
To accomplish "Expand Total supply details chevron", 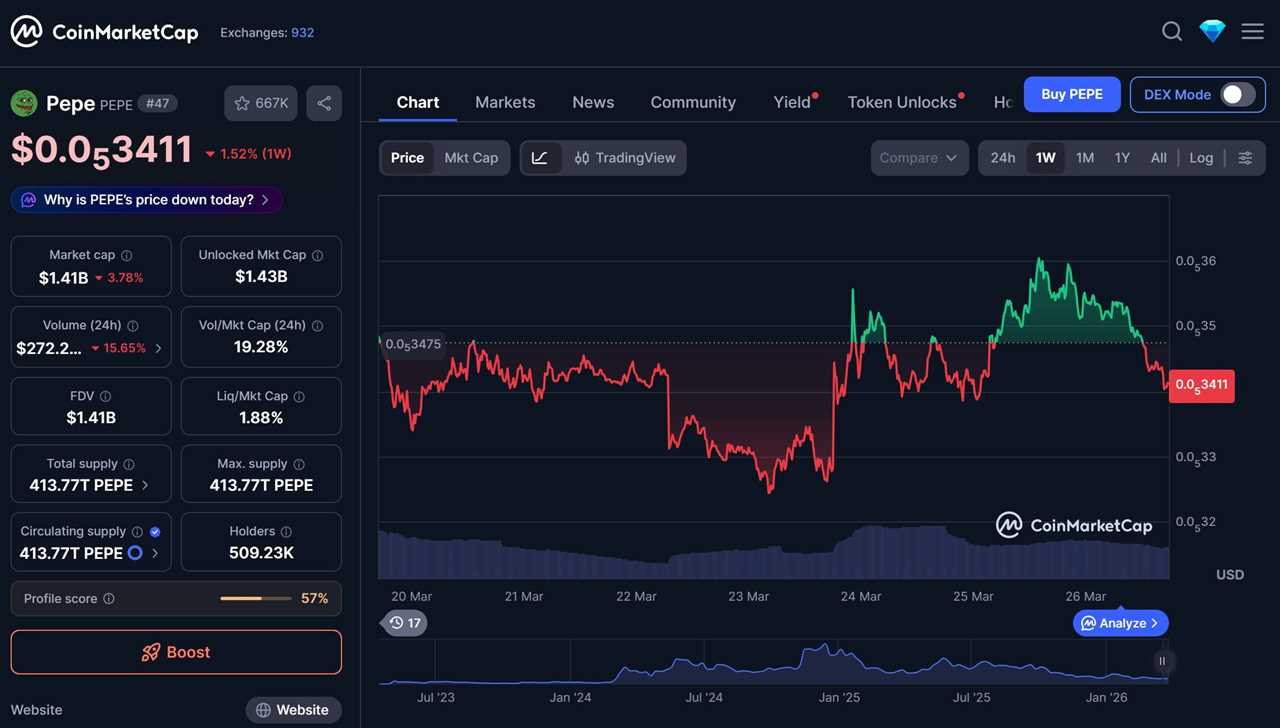I will [145, 485].
